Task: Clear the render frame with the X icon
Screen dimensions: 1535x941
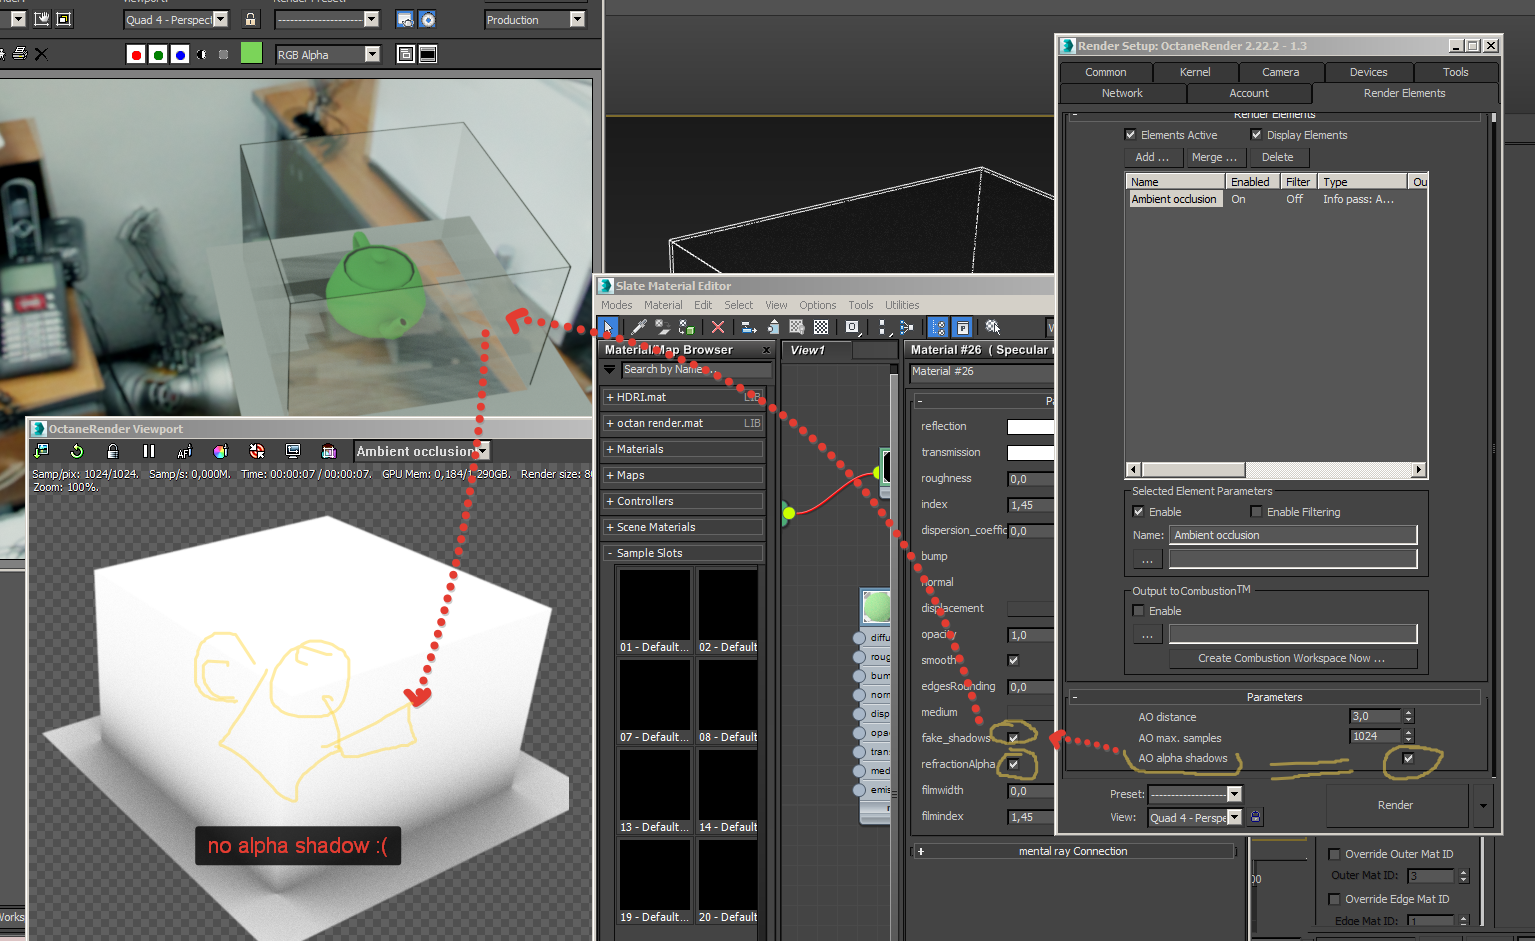Action: tap(41, 54)
